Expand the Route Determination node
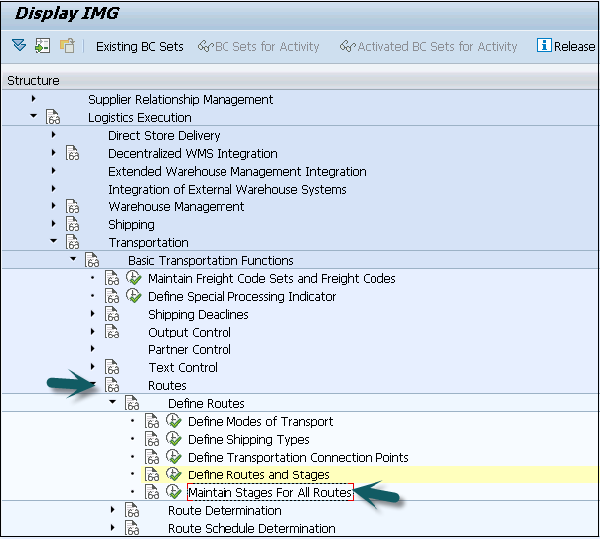 click(x=113, y=511)
